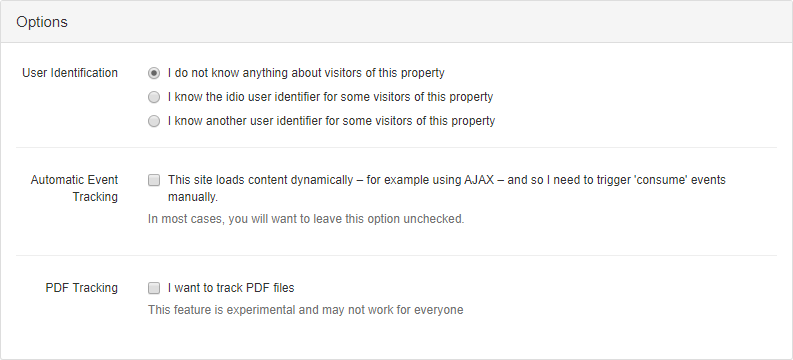Click the "Automatic Event Tracking" section label
This screenshot has height=360, width=793.
click(74, 188)
